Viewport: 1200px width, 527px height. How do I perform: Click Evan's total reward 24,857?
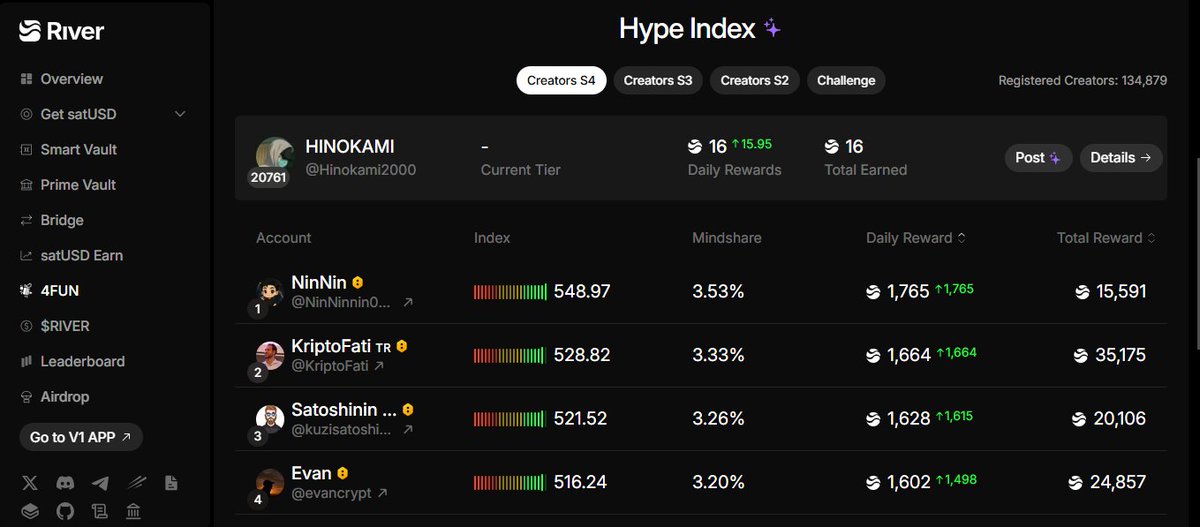click(1118, 482)
